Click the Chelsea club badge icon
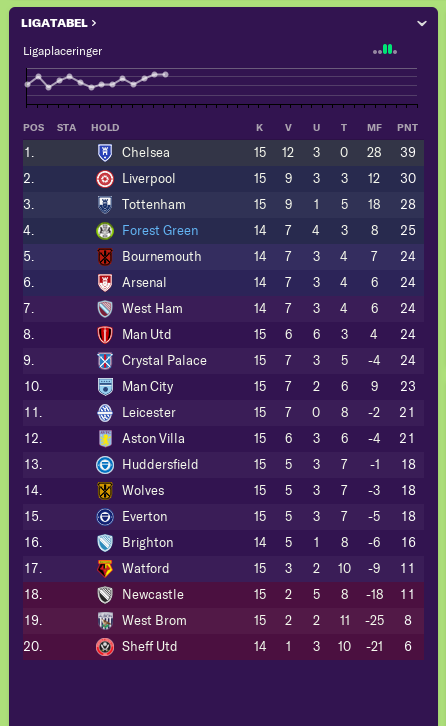Image resolution: width=446 pixels, height=726 pixels. tap(105, 152)
